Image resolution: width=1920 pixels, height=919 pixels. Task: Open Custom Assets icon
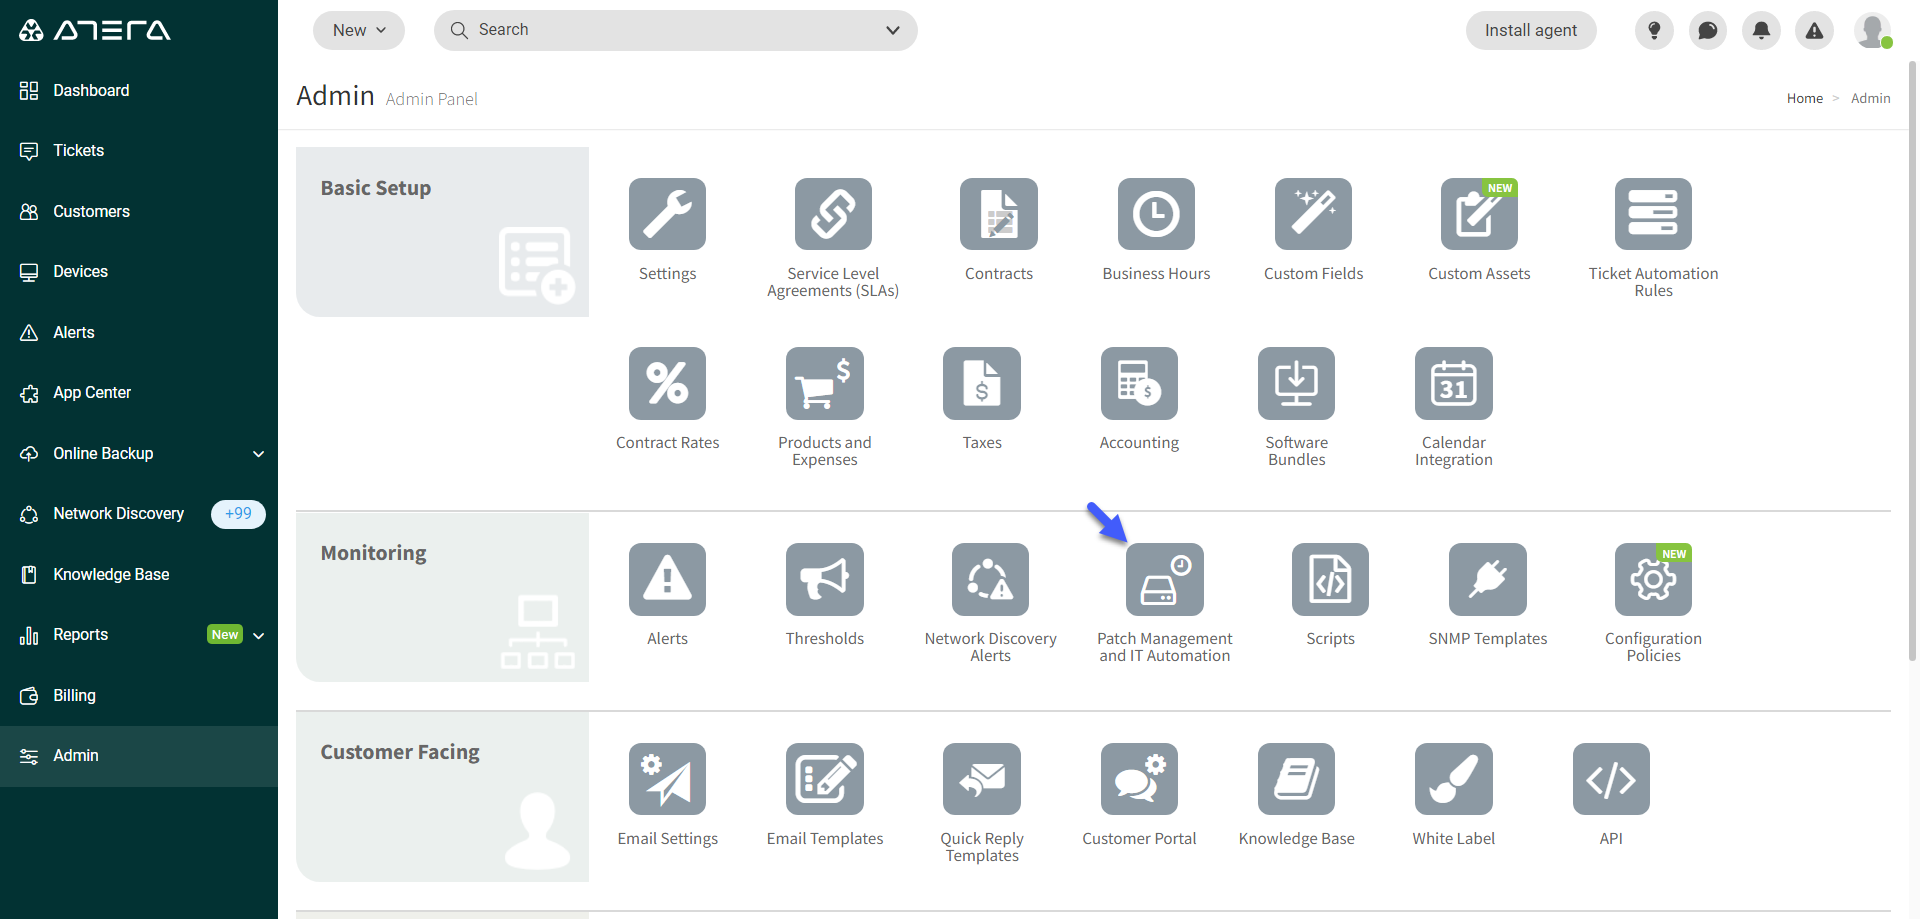(x=1478, y=215)
